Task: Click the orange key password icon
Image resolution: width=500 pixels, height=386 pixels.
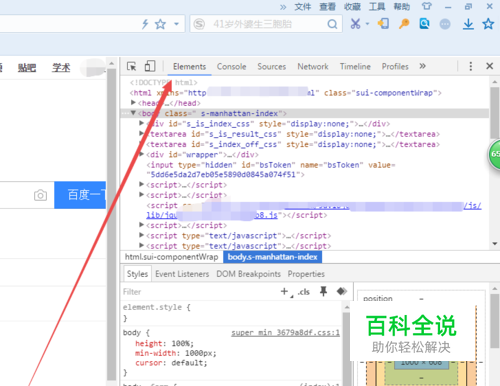Action: [404, 24]
